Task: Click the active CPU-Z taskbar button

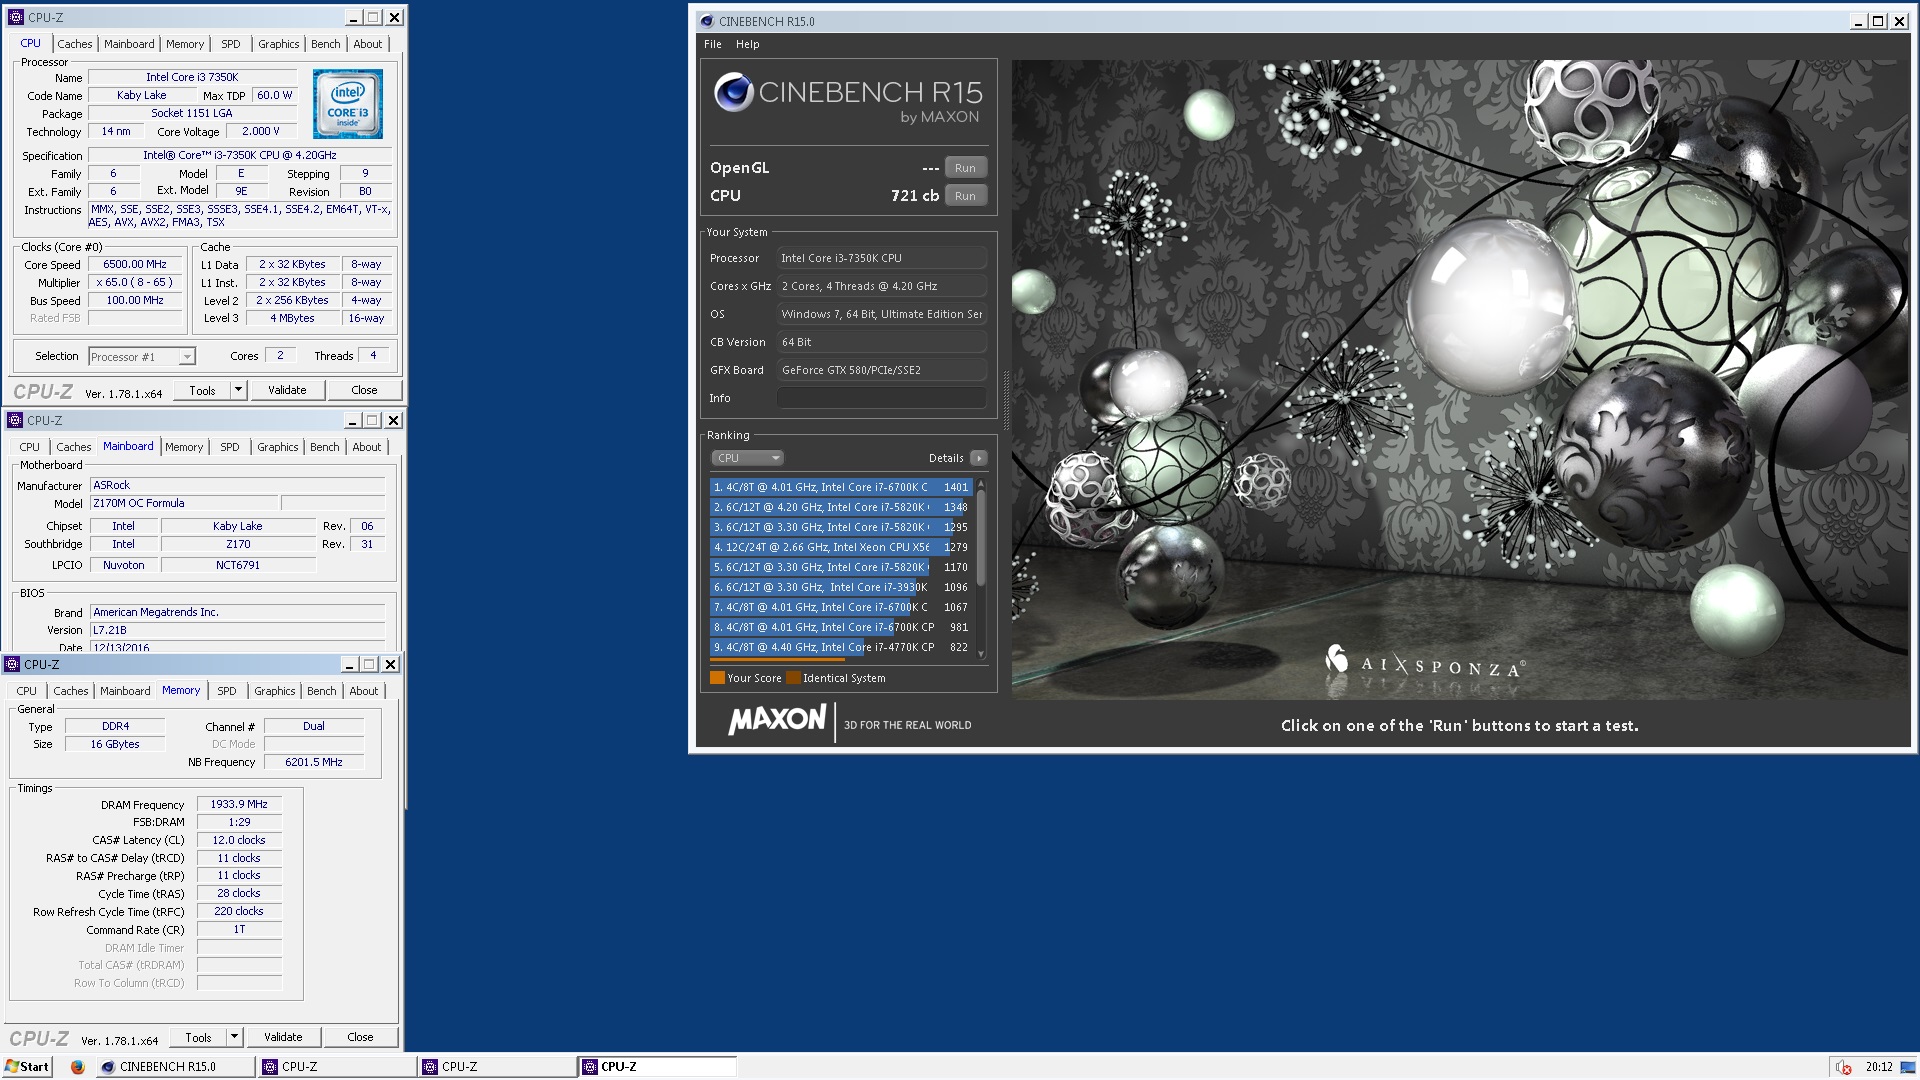Action: click(x=657, y=1067)
